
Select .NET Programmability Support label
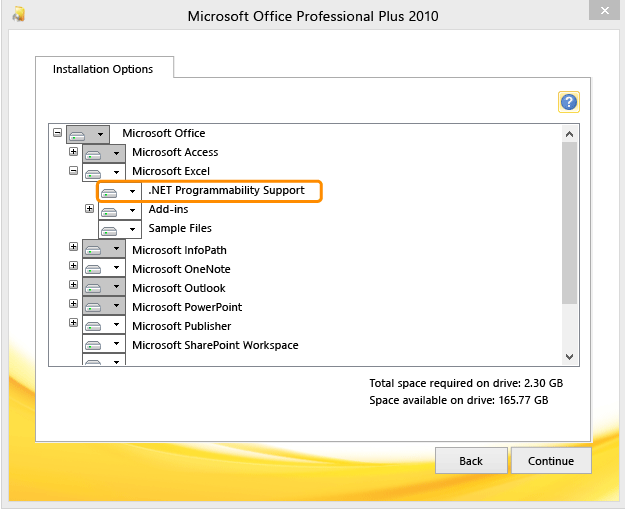tap(226, 191)
